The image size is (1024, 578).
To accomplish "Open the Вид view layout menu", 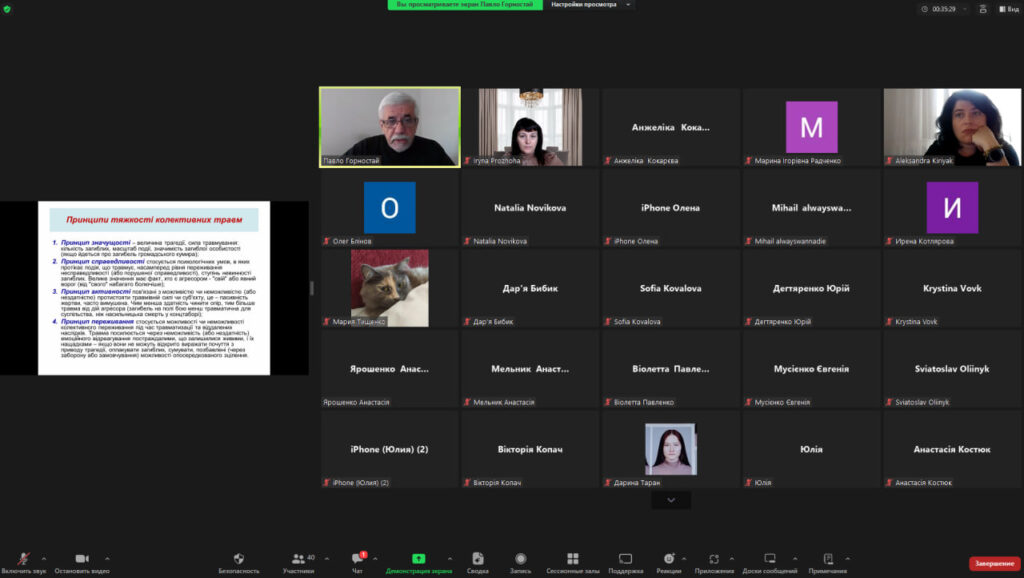I will point(1008,8).
